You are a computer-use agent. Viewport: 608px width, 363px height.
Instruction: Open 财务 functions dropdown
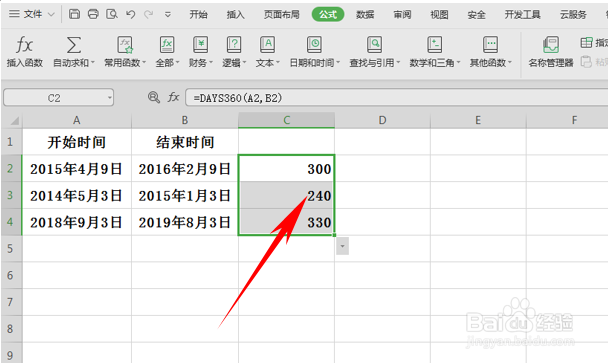coord(200,51)
